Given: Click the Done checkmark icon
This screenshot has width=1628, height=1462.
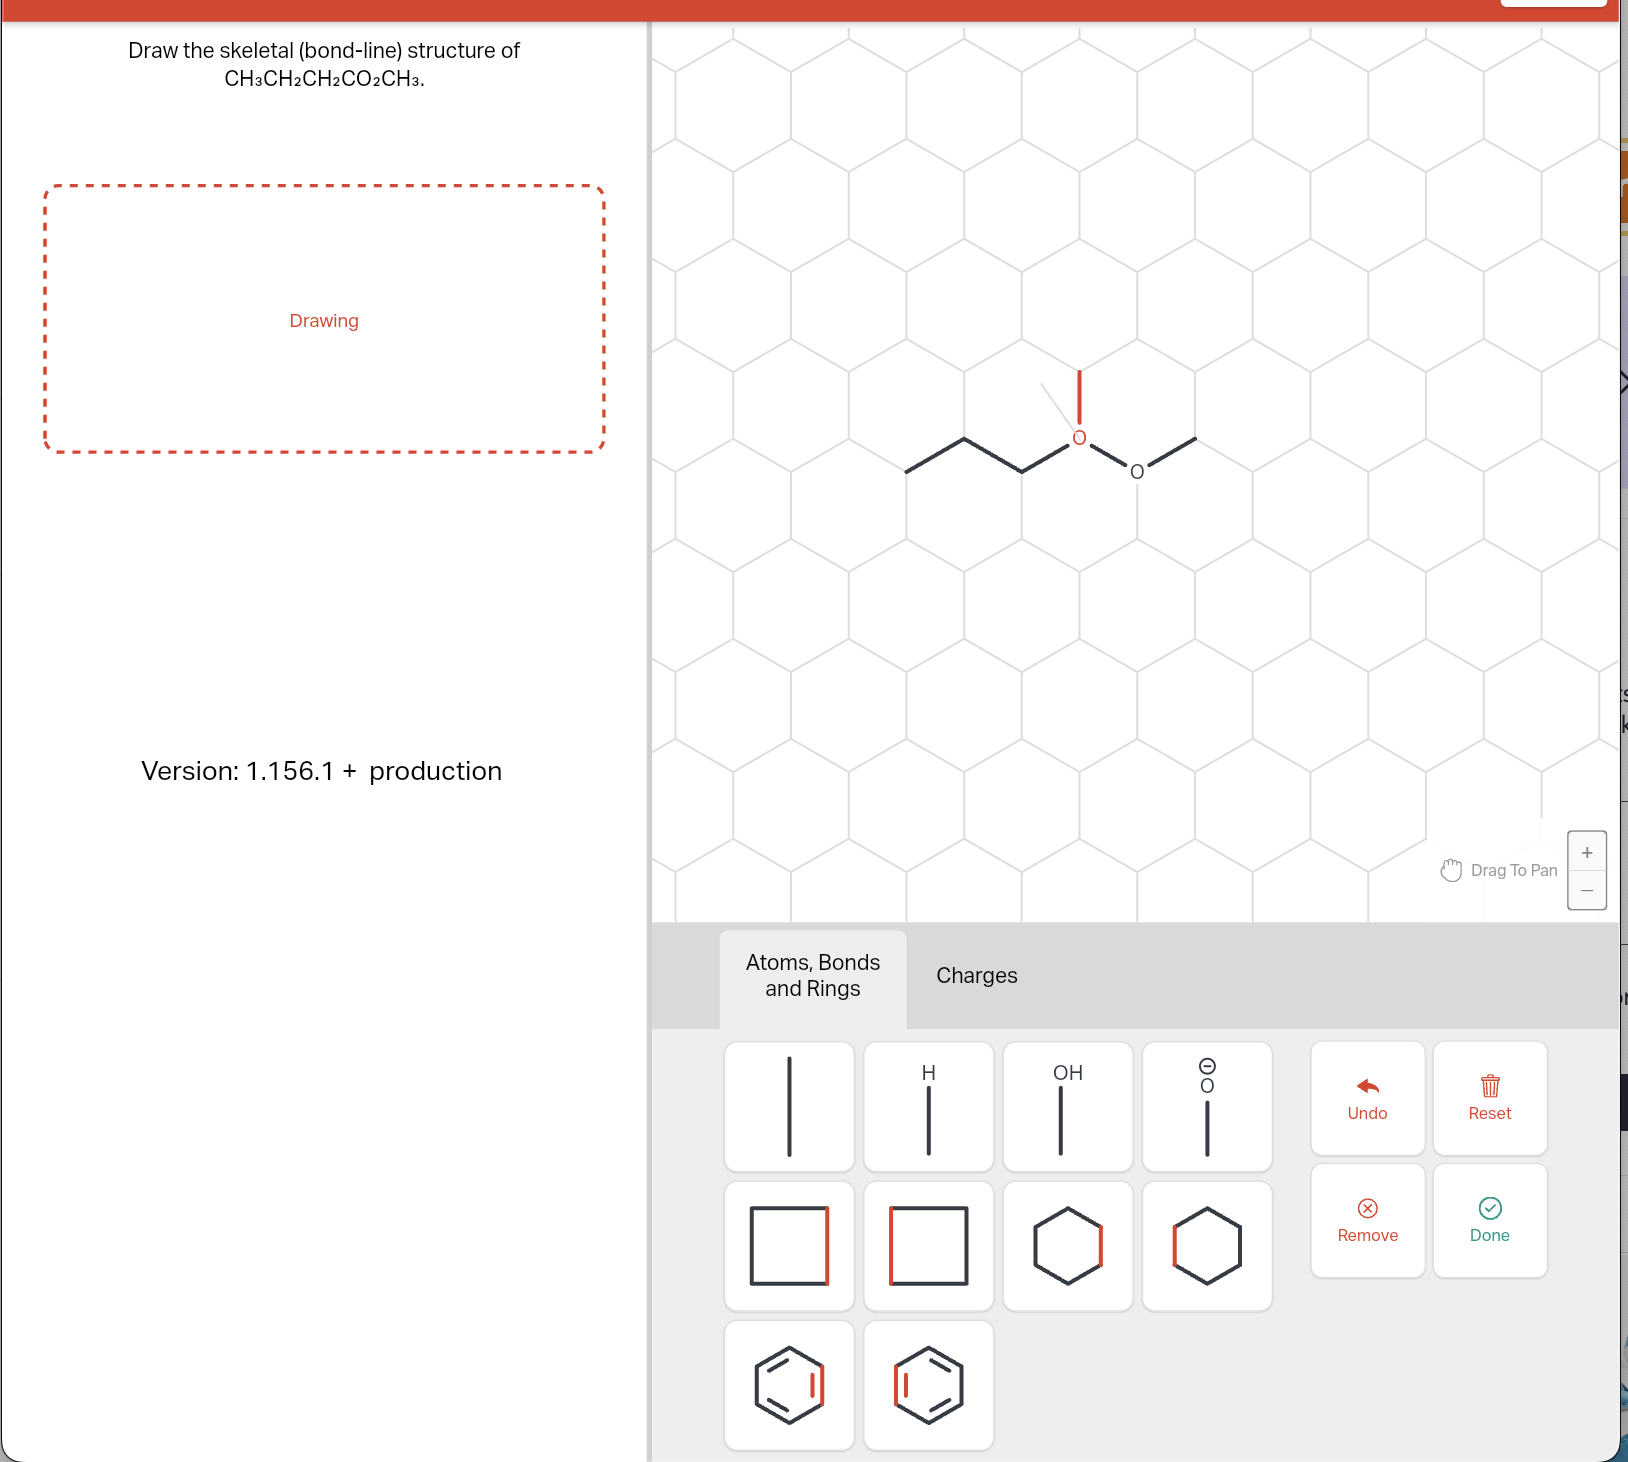Looking at the screenshot, I should (1490, 1209).
